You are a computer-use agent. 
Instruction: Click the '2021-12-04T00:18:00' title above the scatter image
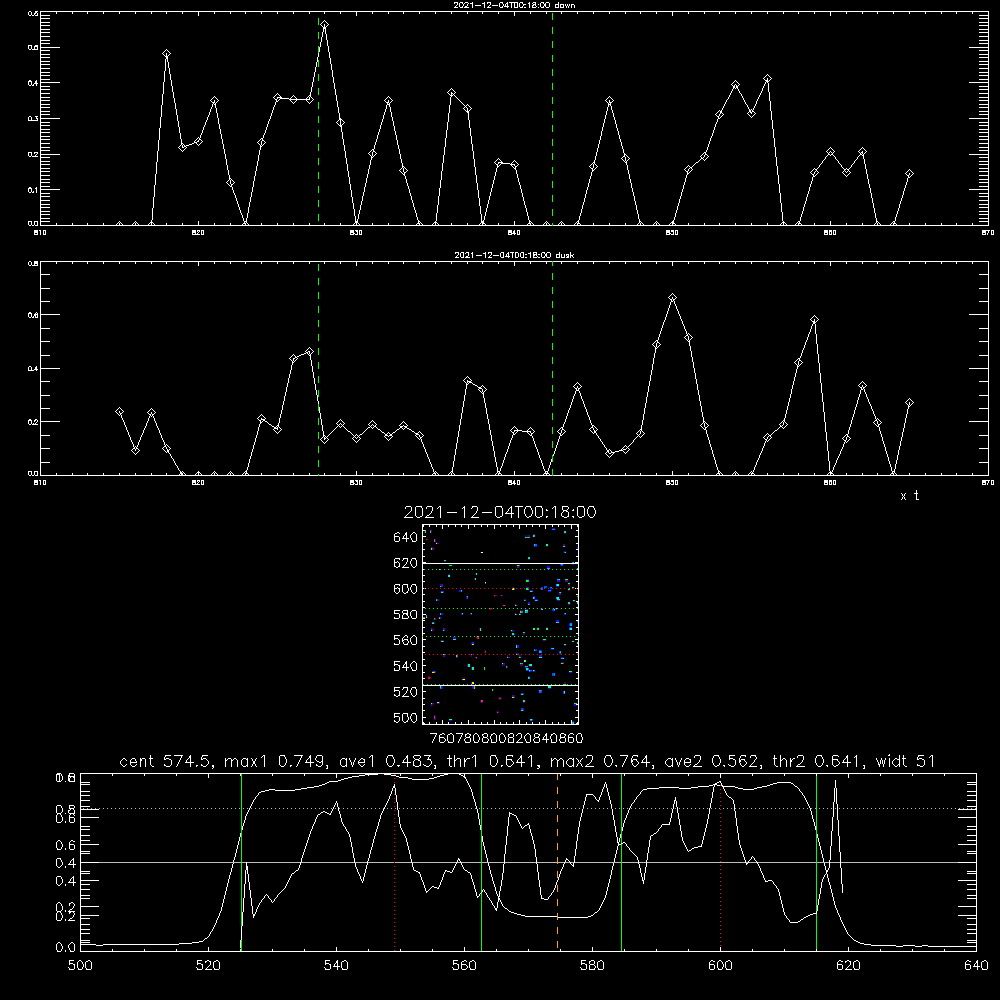500,512
